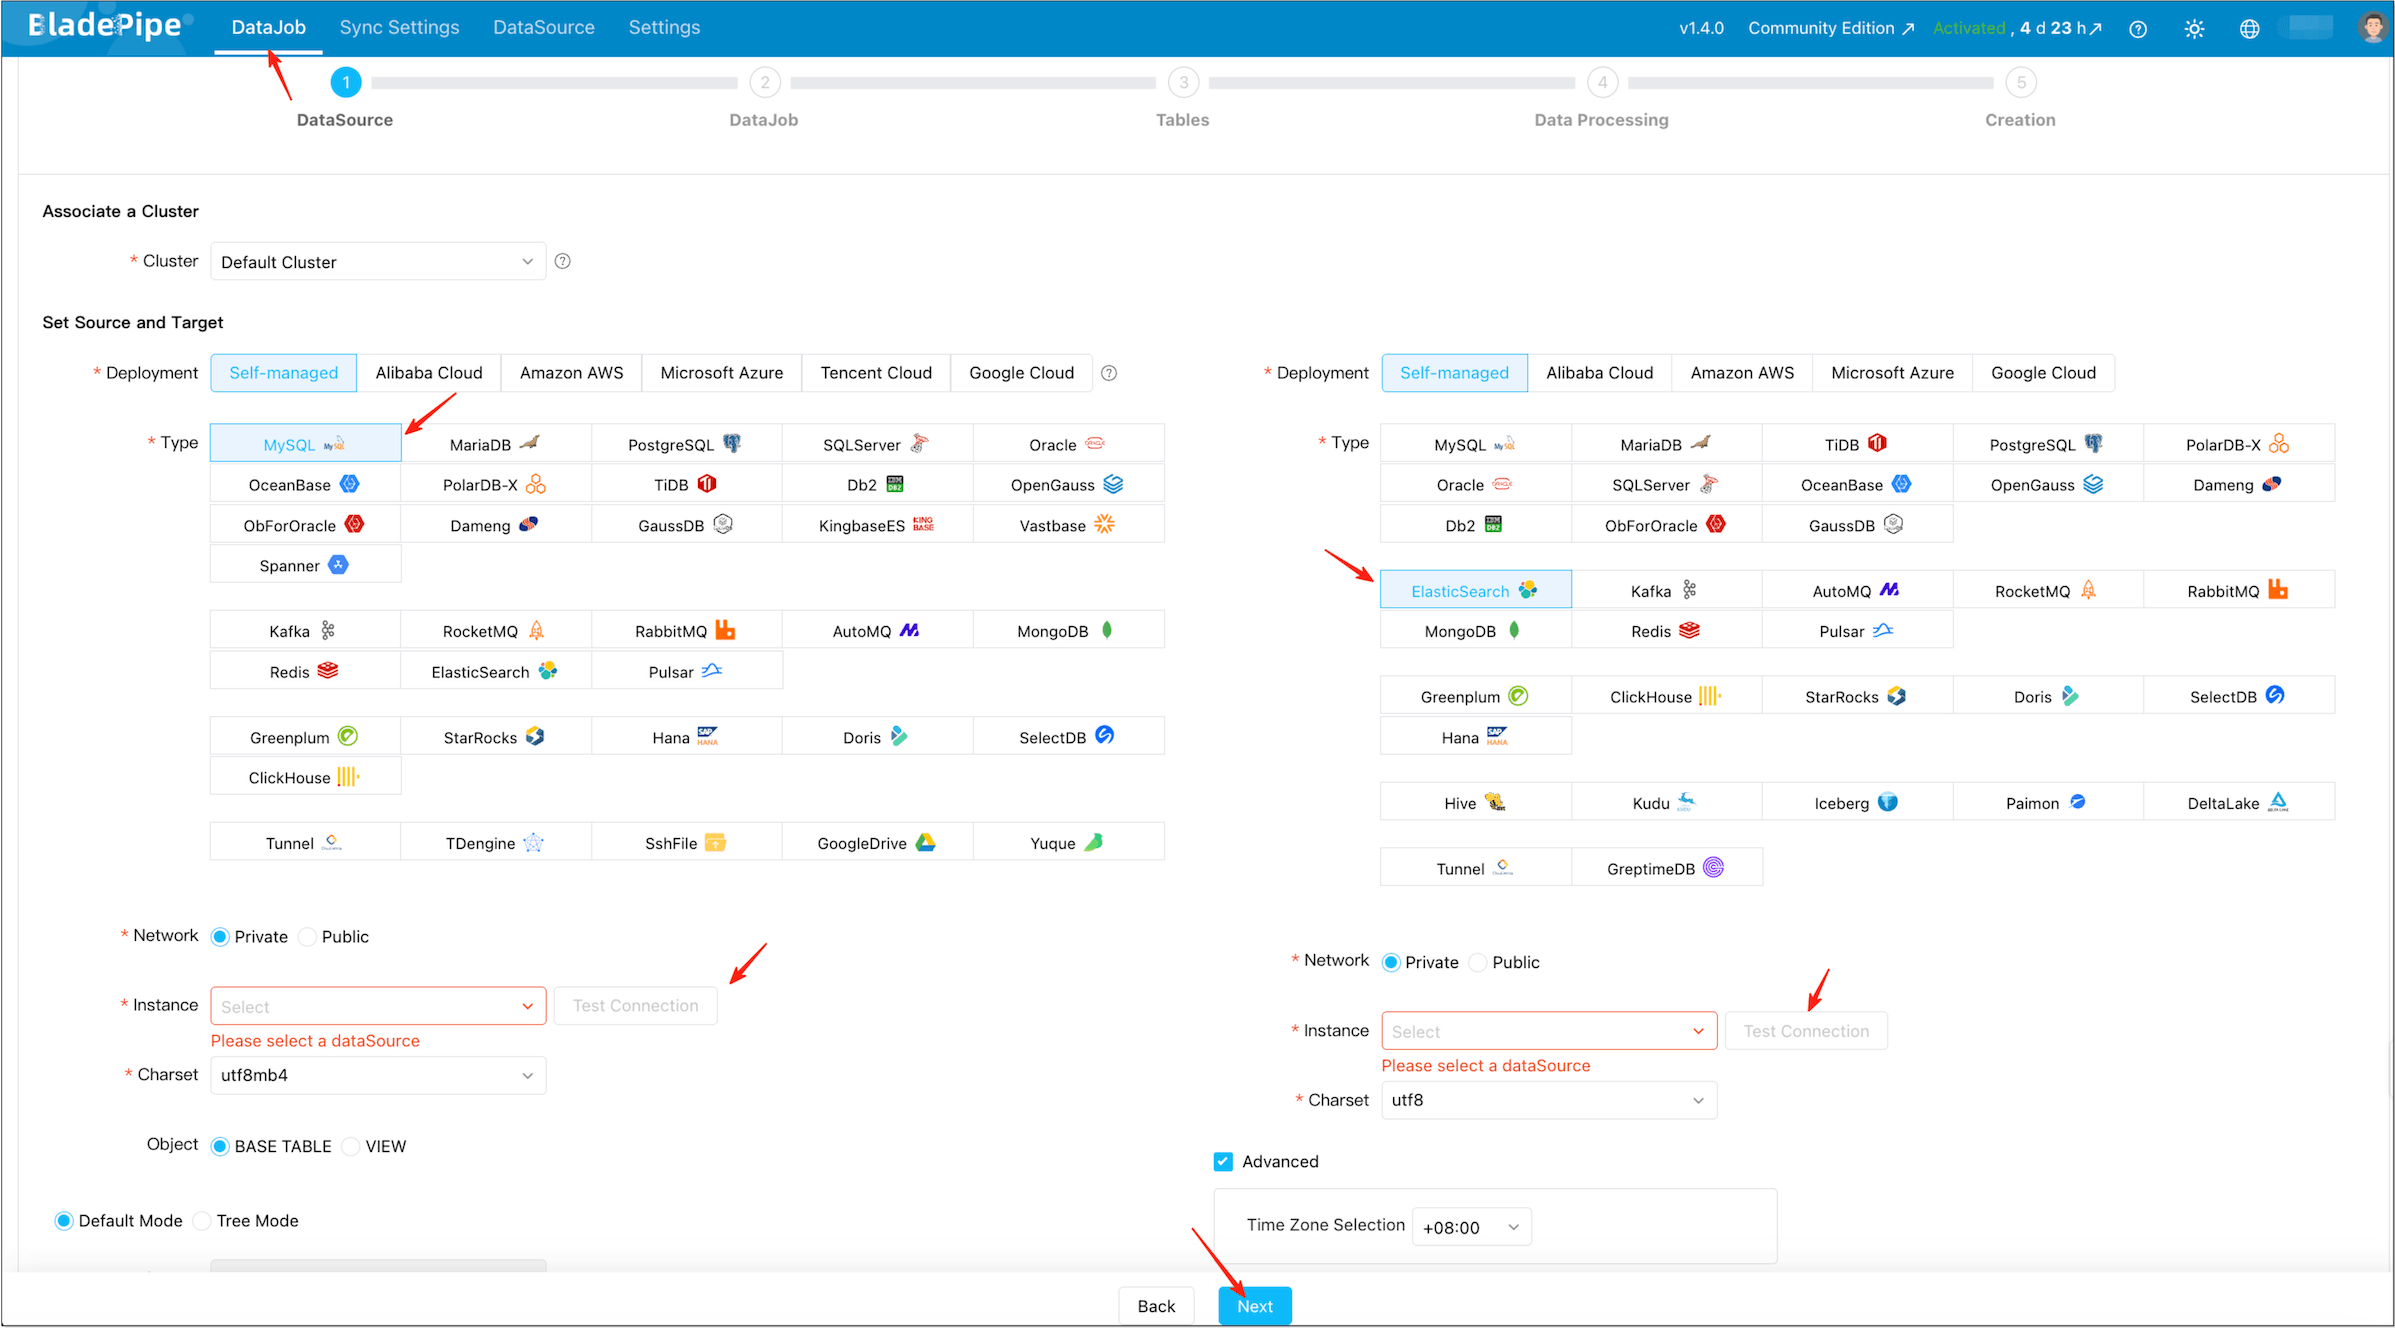Viewport: 2395px width, 1328px height.
Task: Switch source object to VIEW
Action: [351, 1146]
